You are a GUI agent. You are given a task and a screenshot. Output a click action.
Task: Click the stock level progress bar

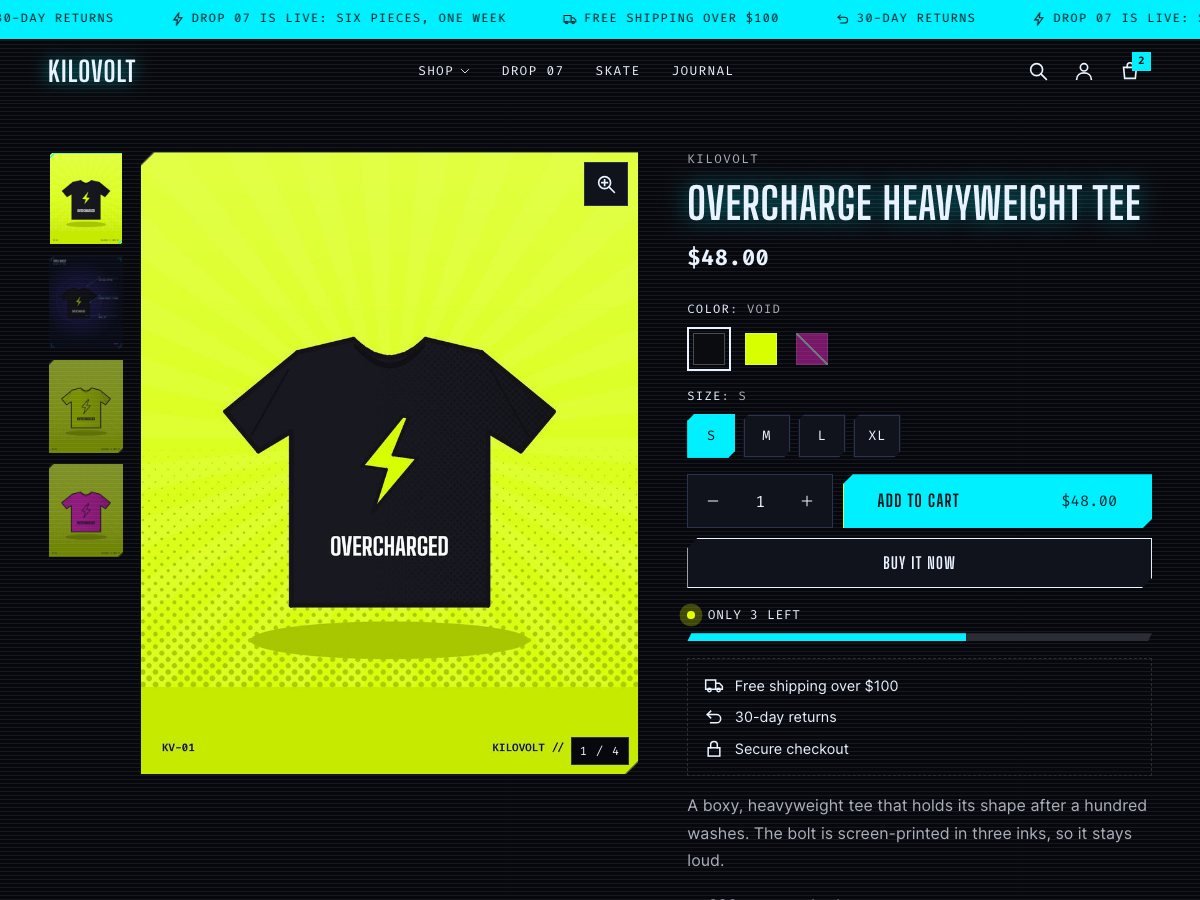pyautogui.click(x=920, y=637)
